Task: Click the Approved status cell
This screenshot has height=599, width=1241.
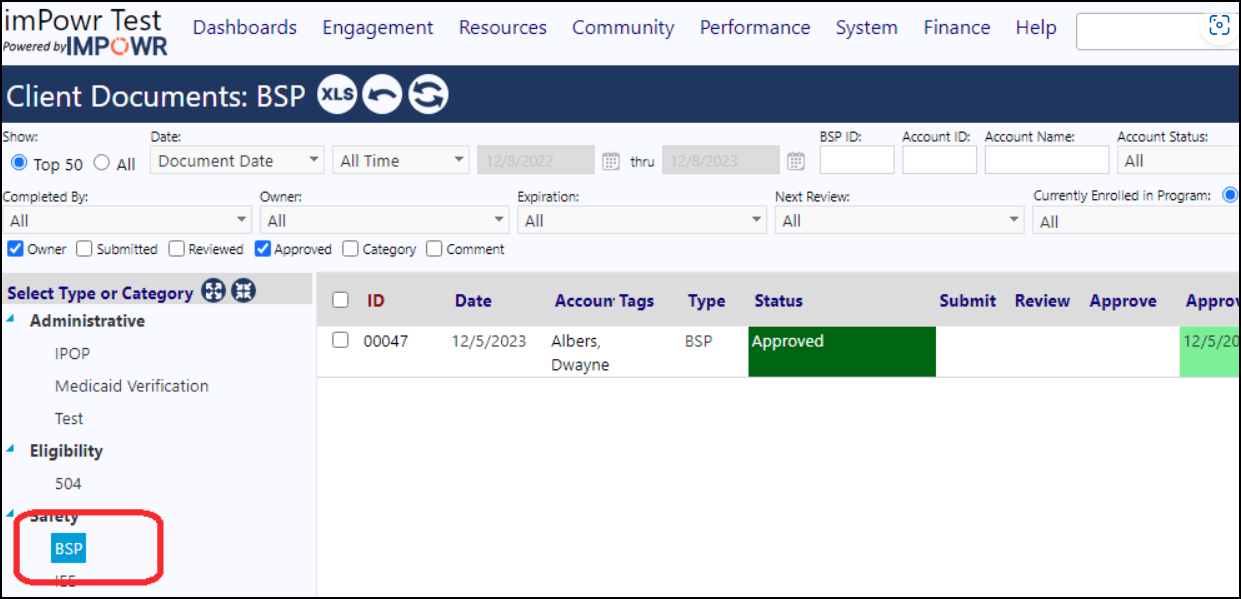Action: pos(842,352)
